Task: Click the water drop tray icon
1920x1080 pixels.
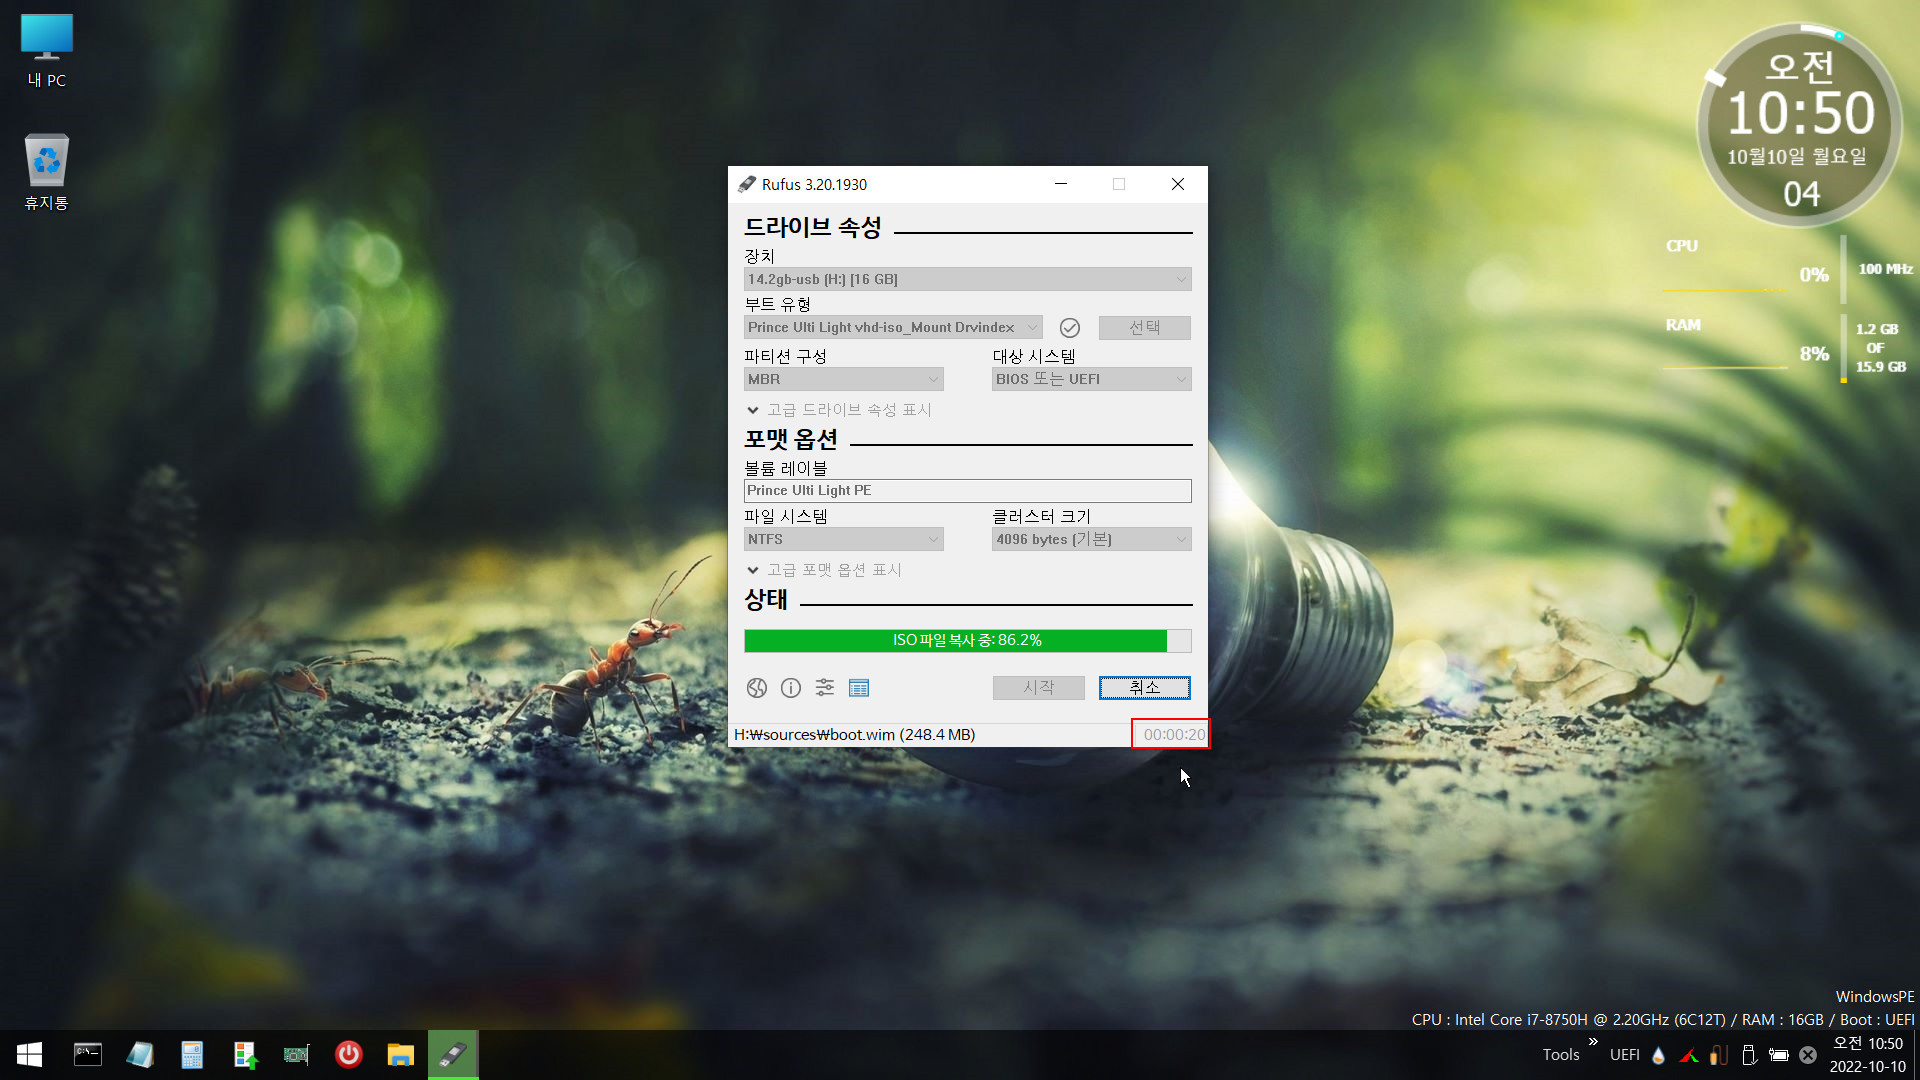Action: (x=1659, y=1055)
